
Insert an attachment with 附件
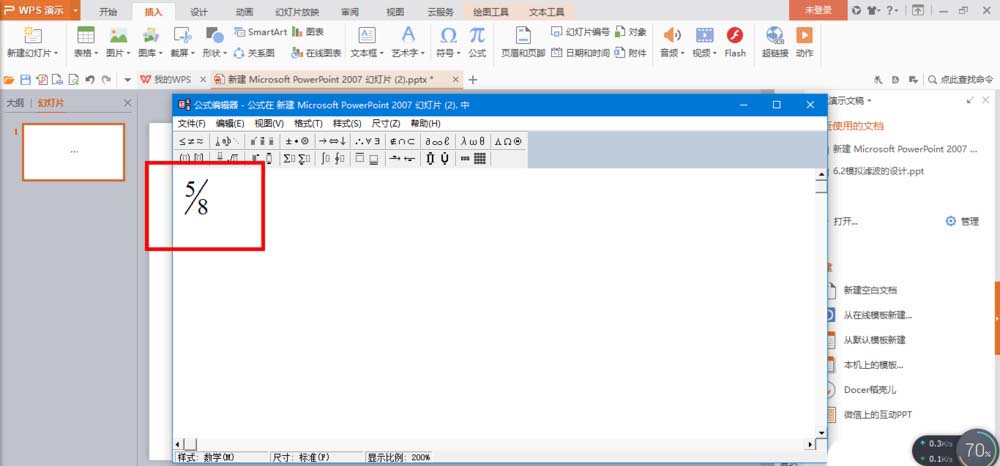click(631, 54)
